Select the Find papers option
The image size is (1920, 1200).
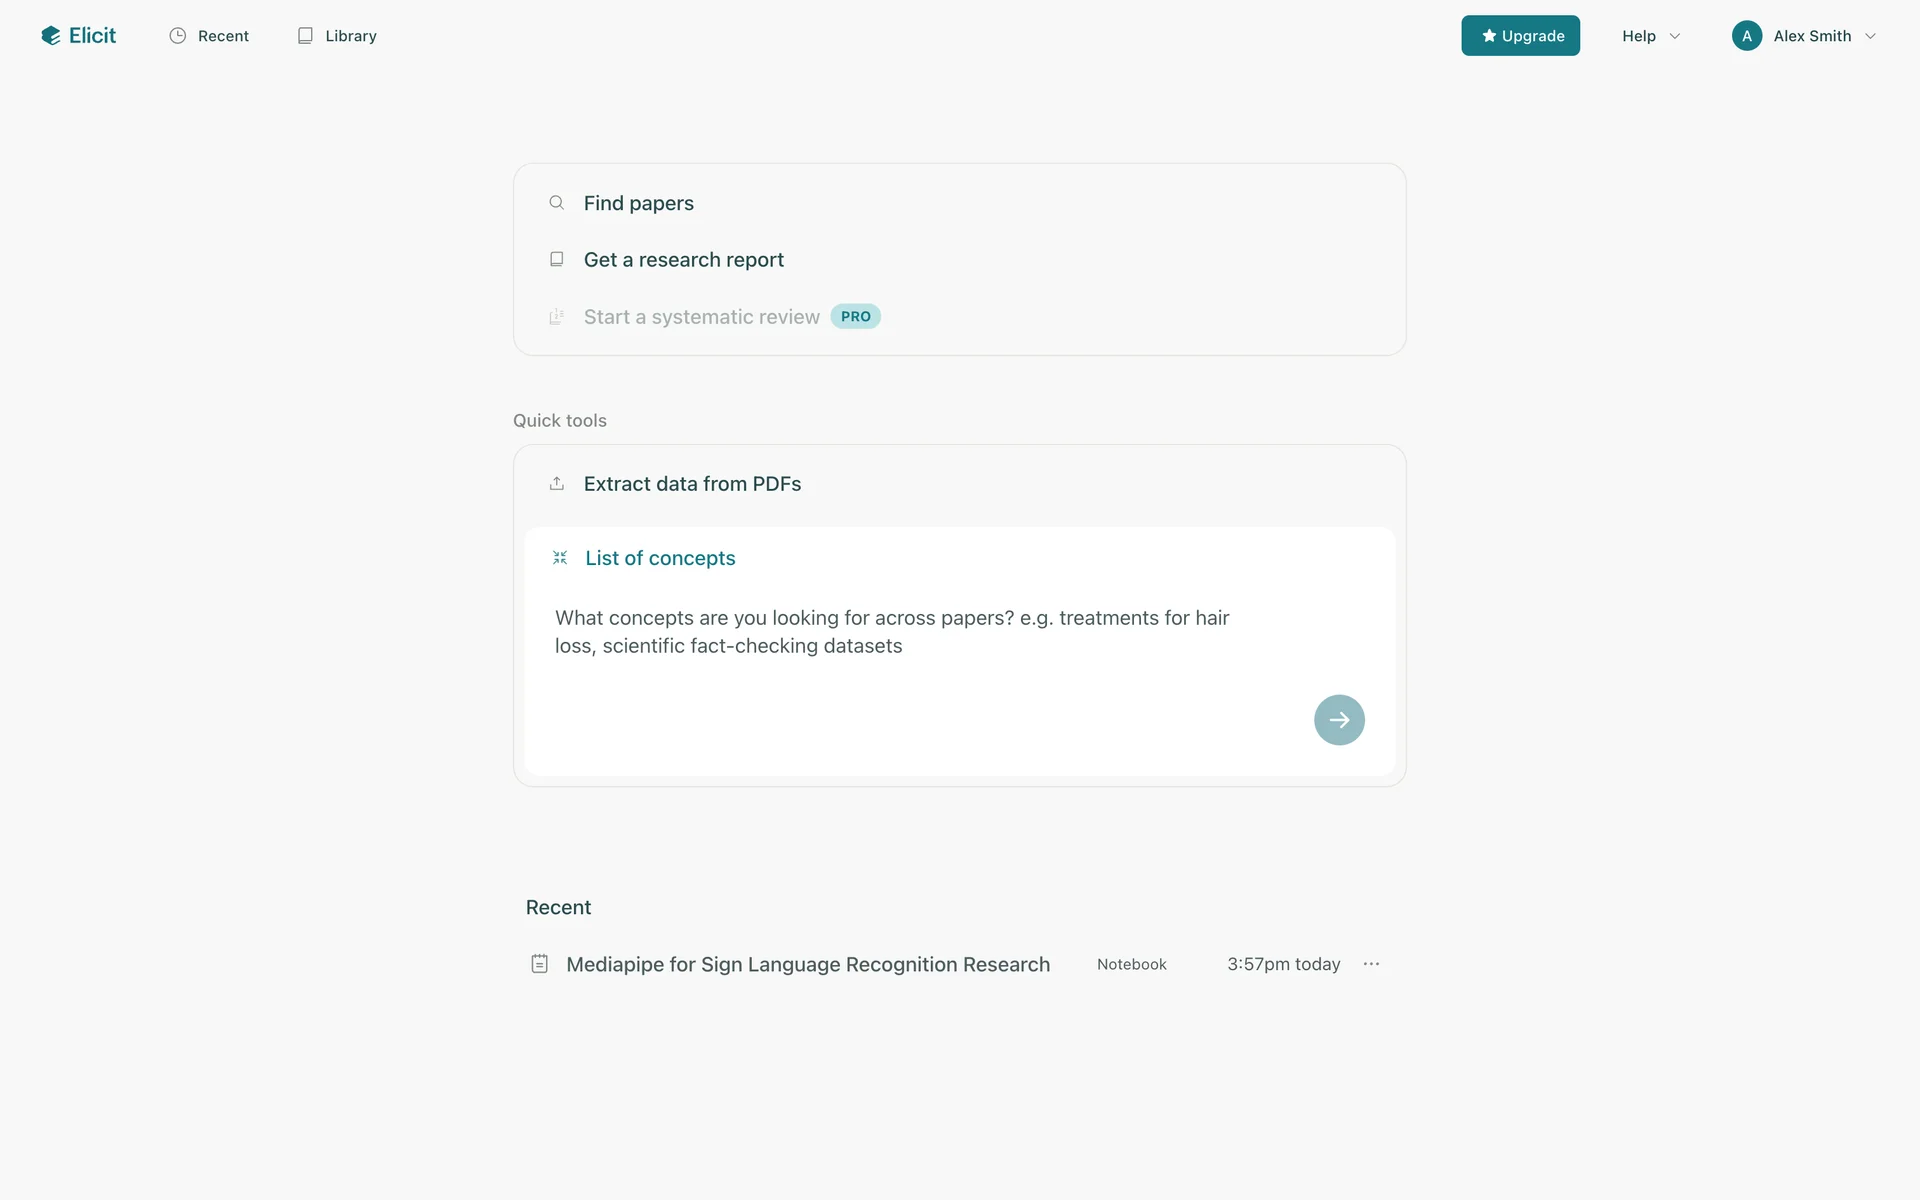638,203
